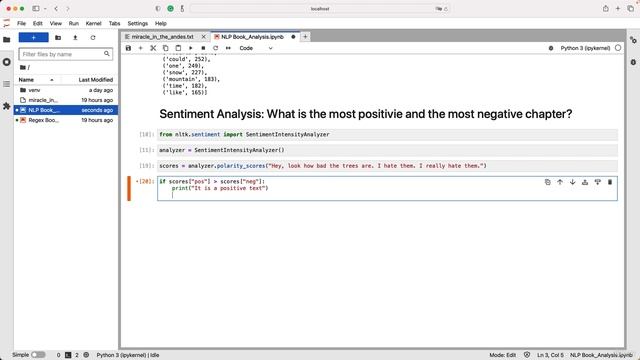Open the Tabs menu
This screenshot has width=640, height=360.
[x=114, y=23]
